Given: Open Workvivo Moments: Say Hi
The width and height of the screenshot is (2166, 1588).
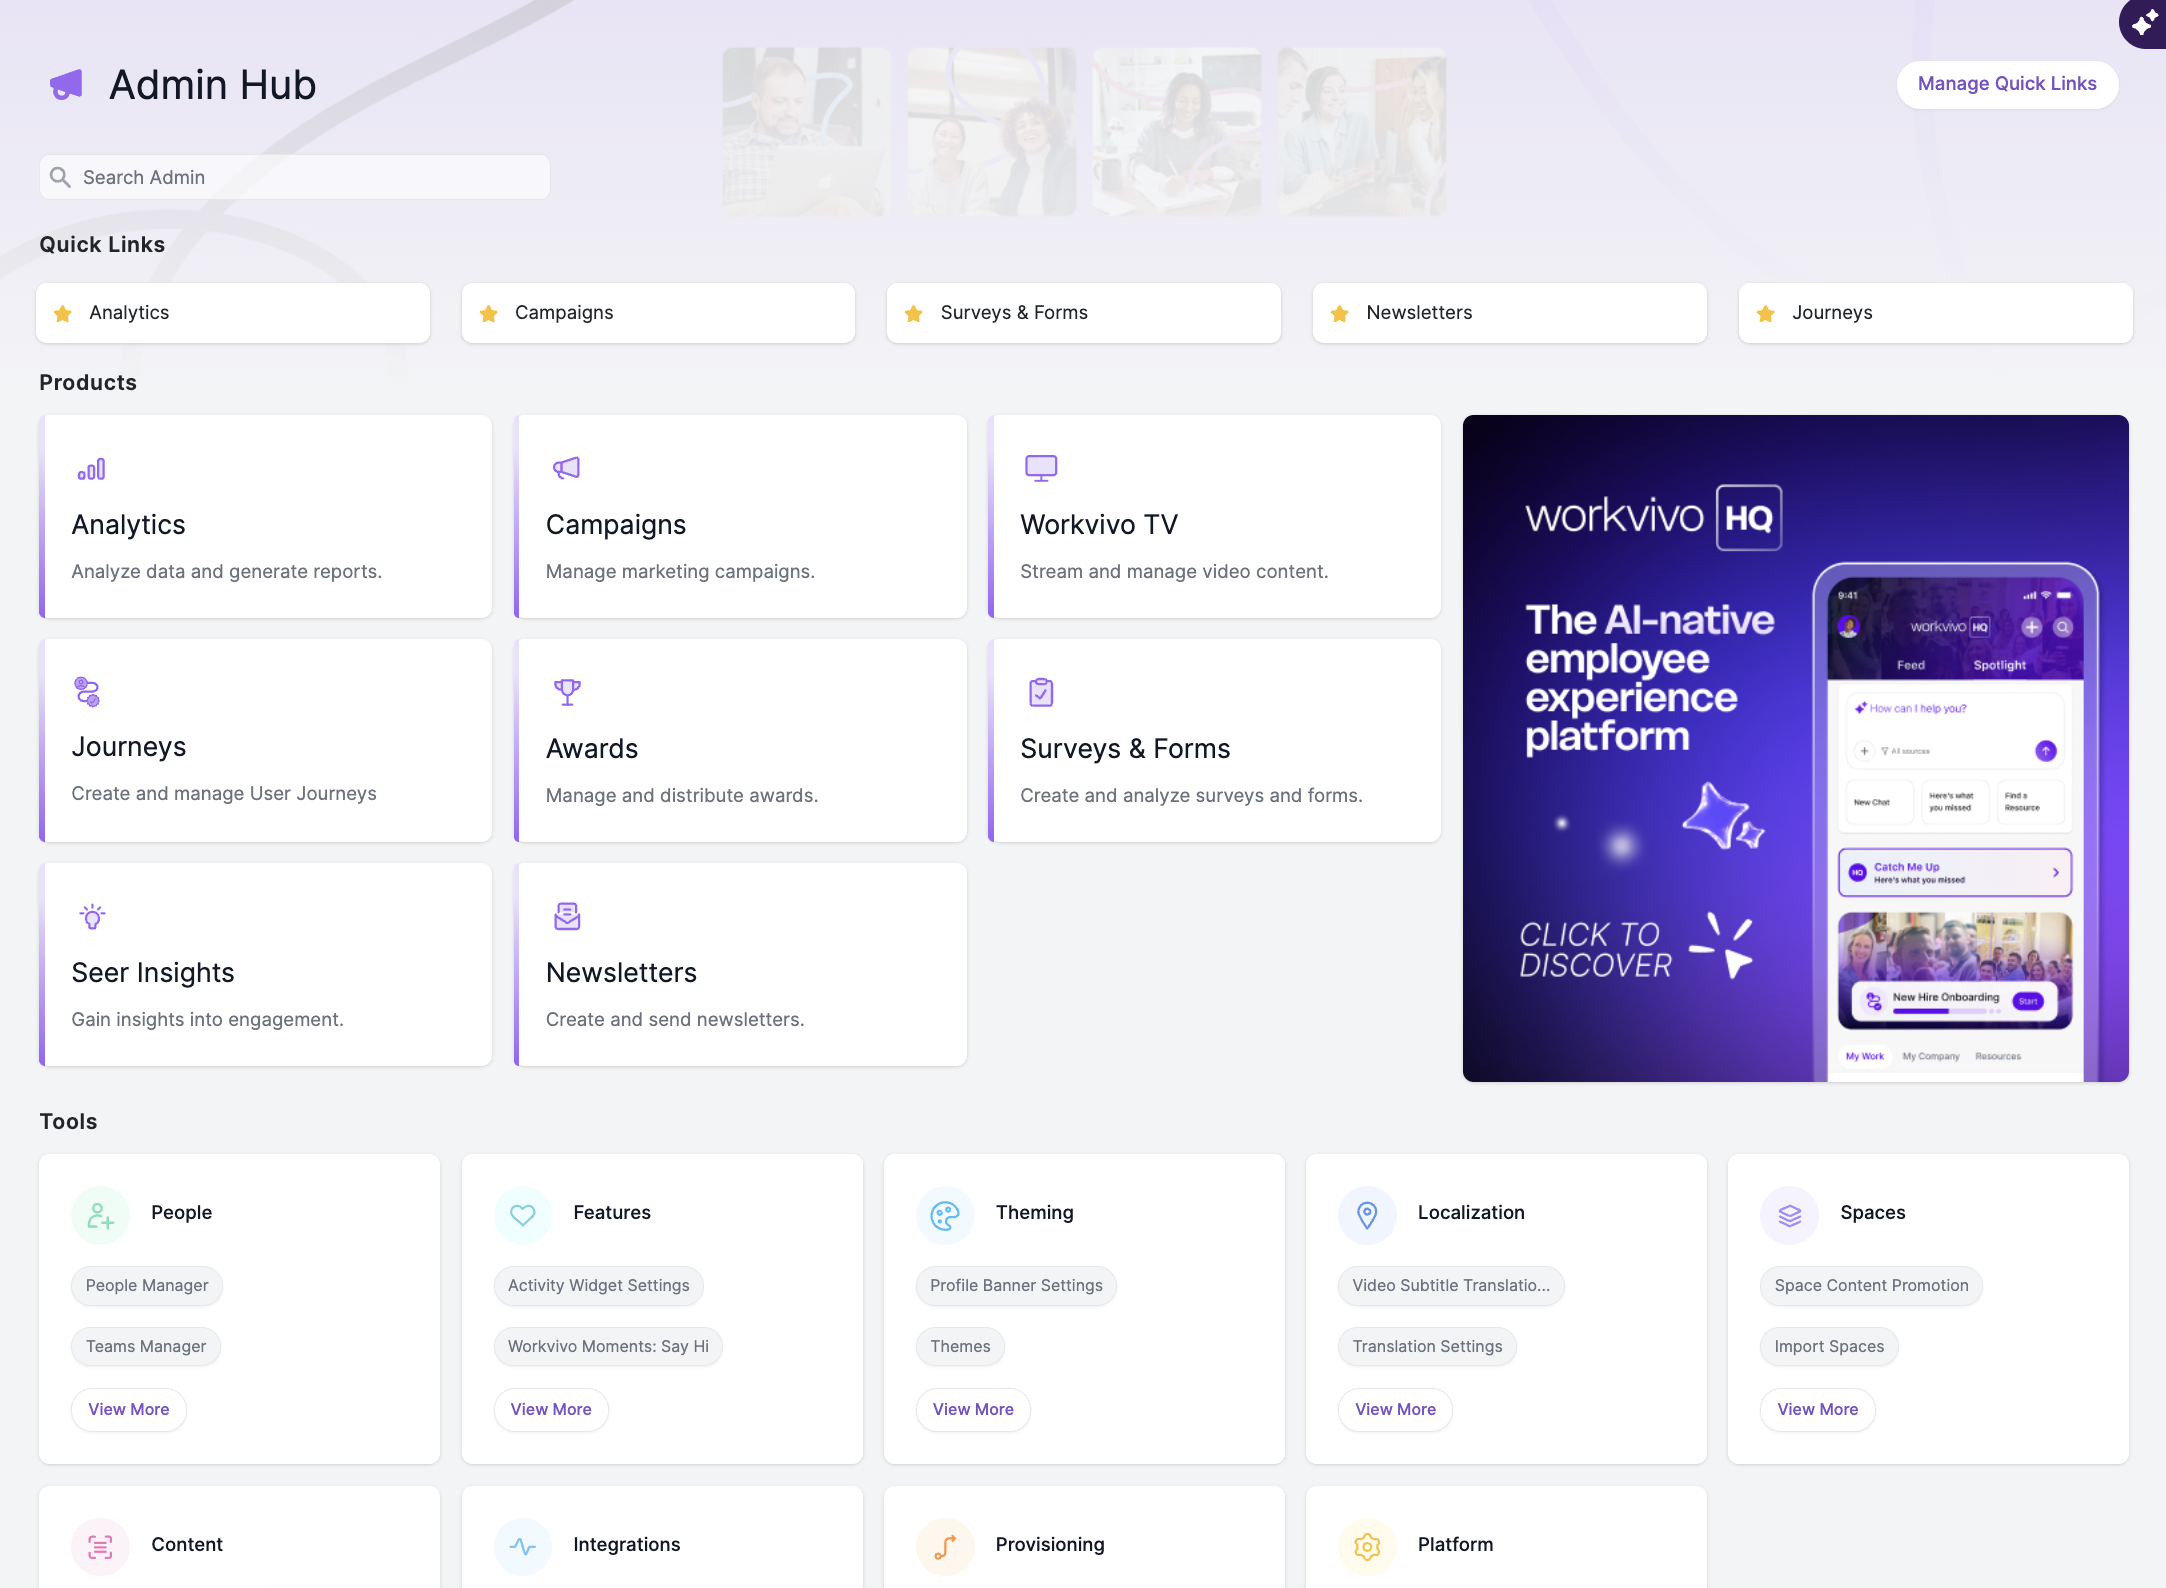Looking at the screenshot, I should pos(608,1347).
